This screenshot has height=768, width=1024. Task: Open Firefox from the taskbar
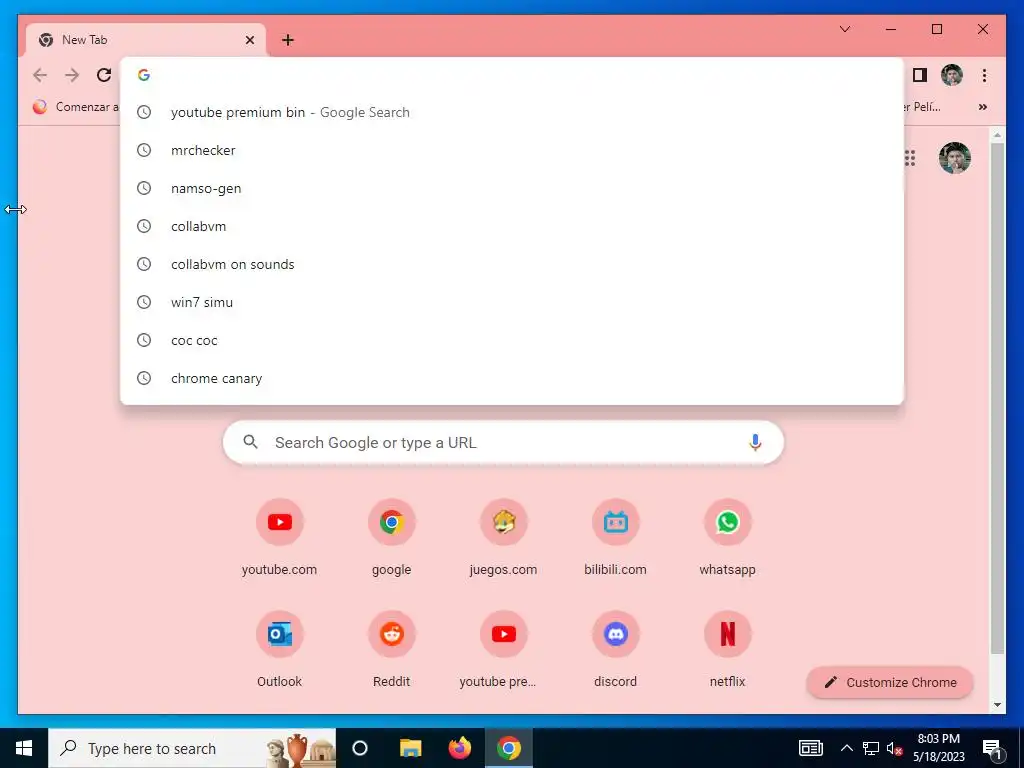460,748
